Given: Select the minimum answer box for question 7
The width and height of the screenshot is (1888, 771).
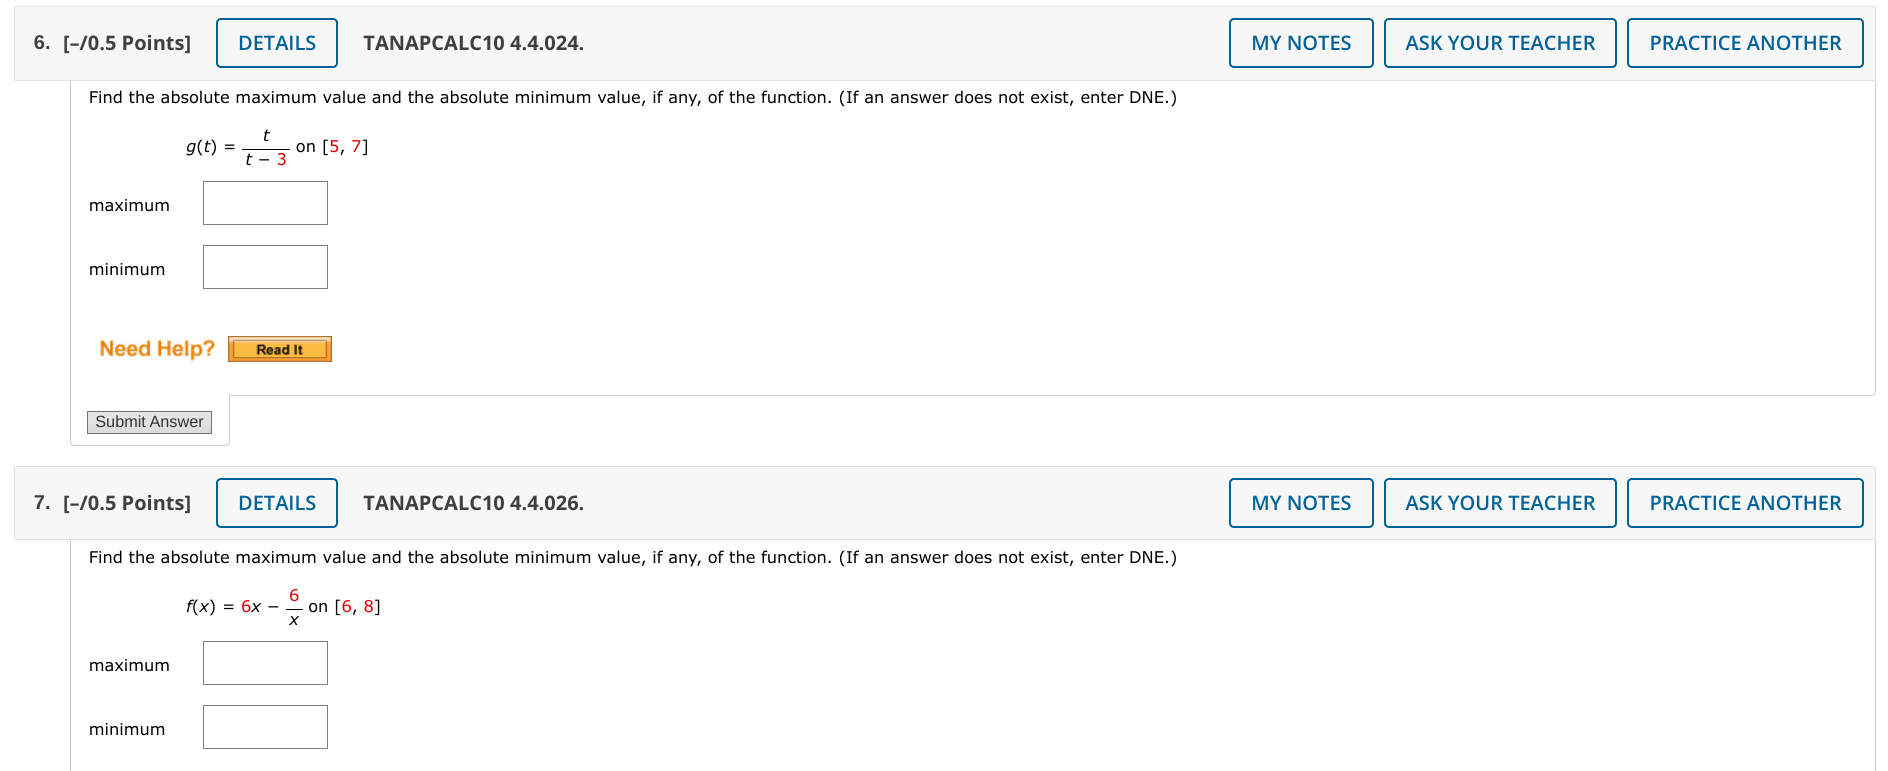Looking at the screenshot, I should pyautogui.click(x=264, y=726).
